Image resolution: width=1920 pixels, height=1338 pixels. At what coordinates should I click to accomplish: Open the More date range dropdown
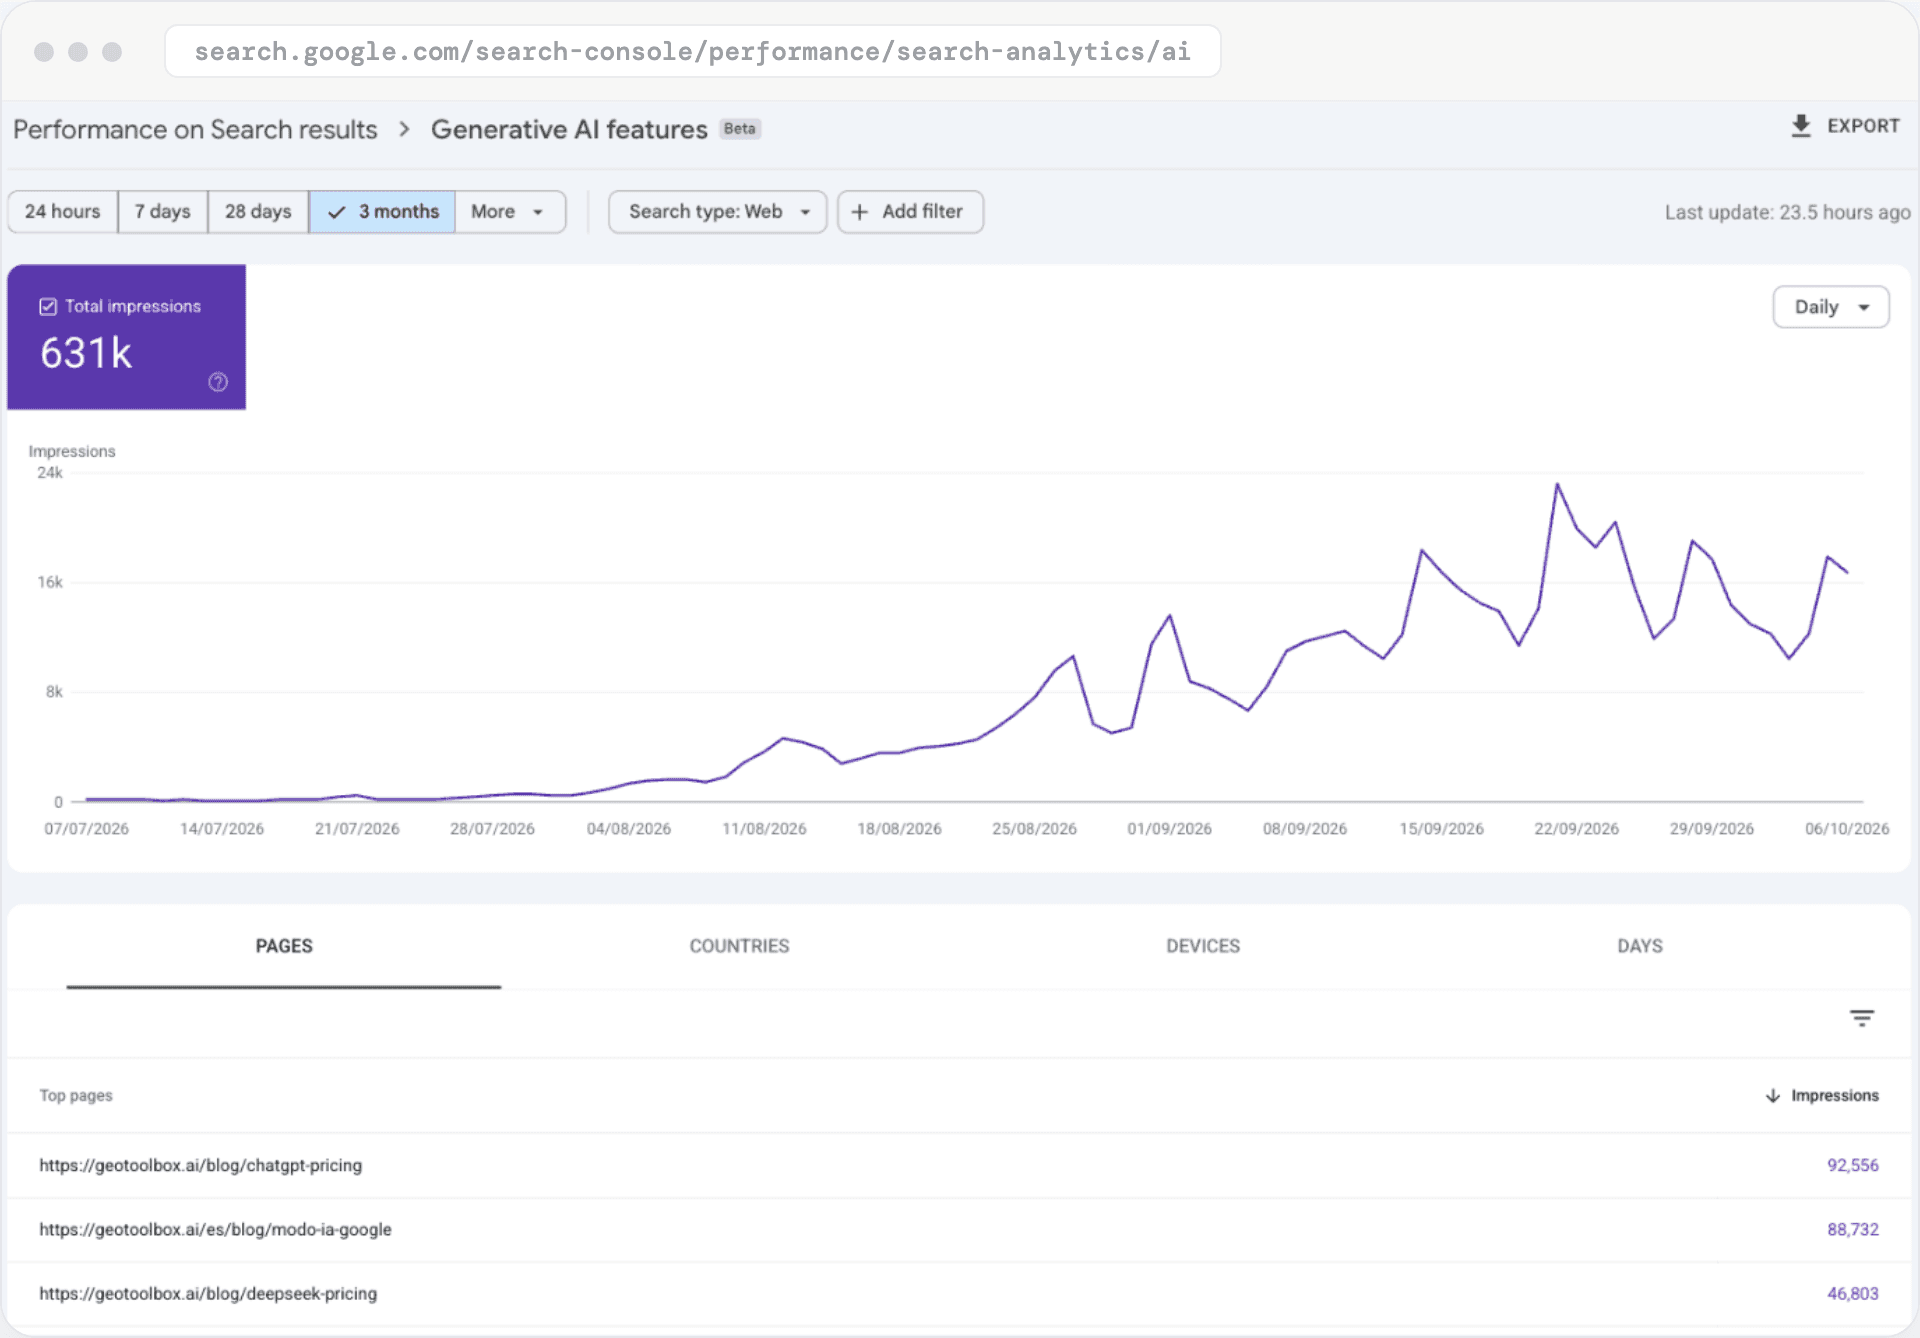pyautogui.click(x=510, y=212)
